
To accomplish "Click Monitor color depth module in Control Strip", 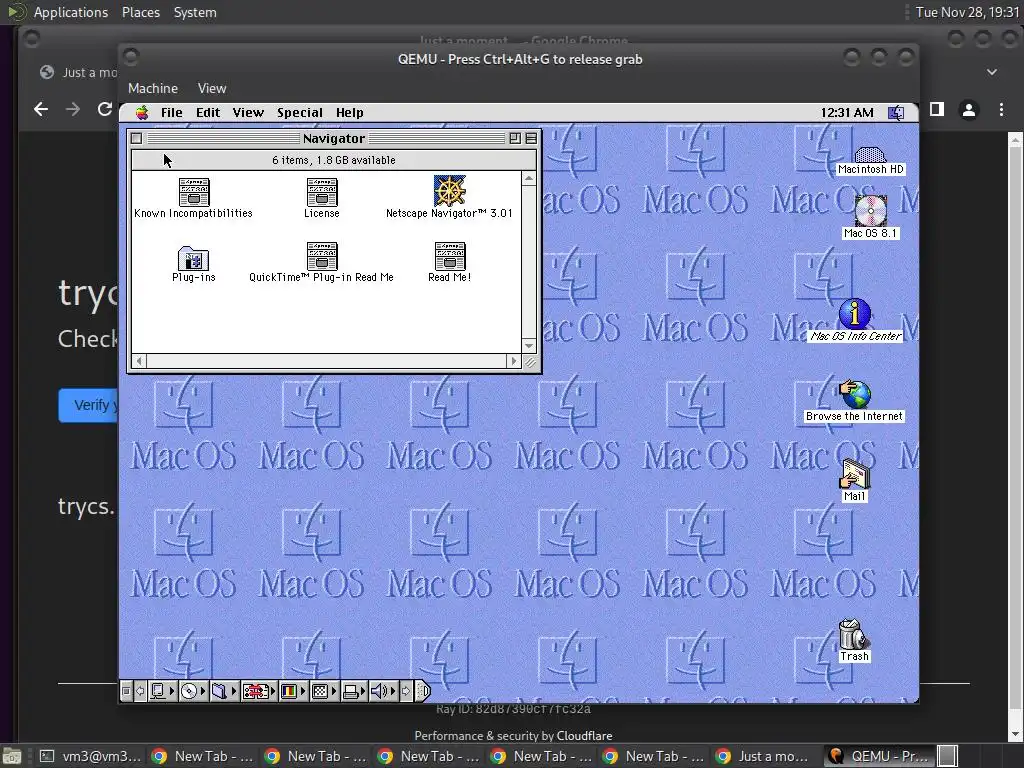I will pyautogui.click(x=289, y=691).
